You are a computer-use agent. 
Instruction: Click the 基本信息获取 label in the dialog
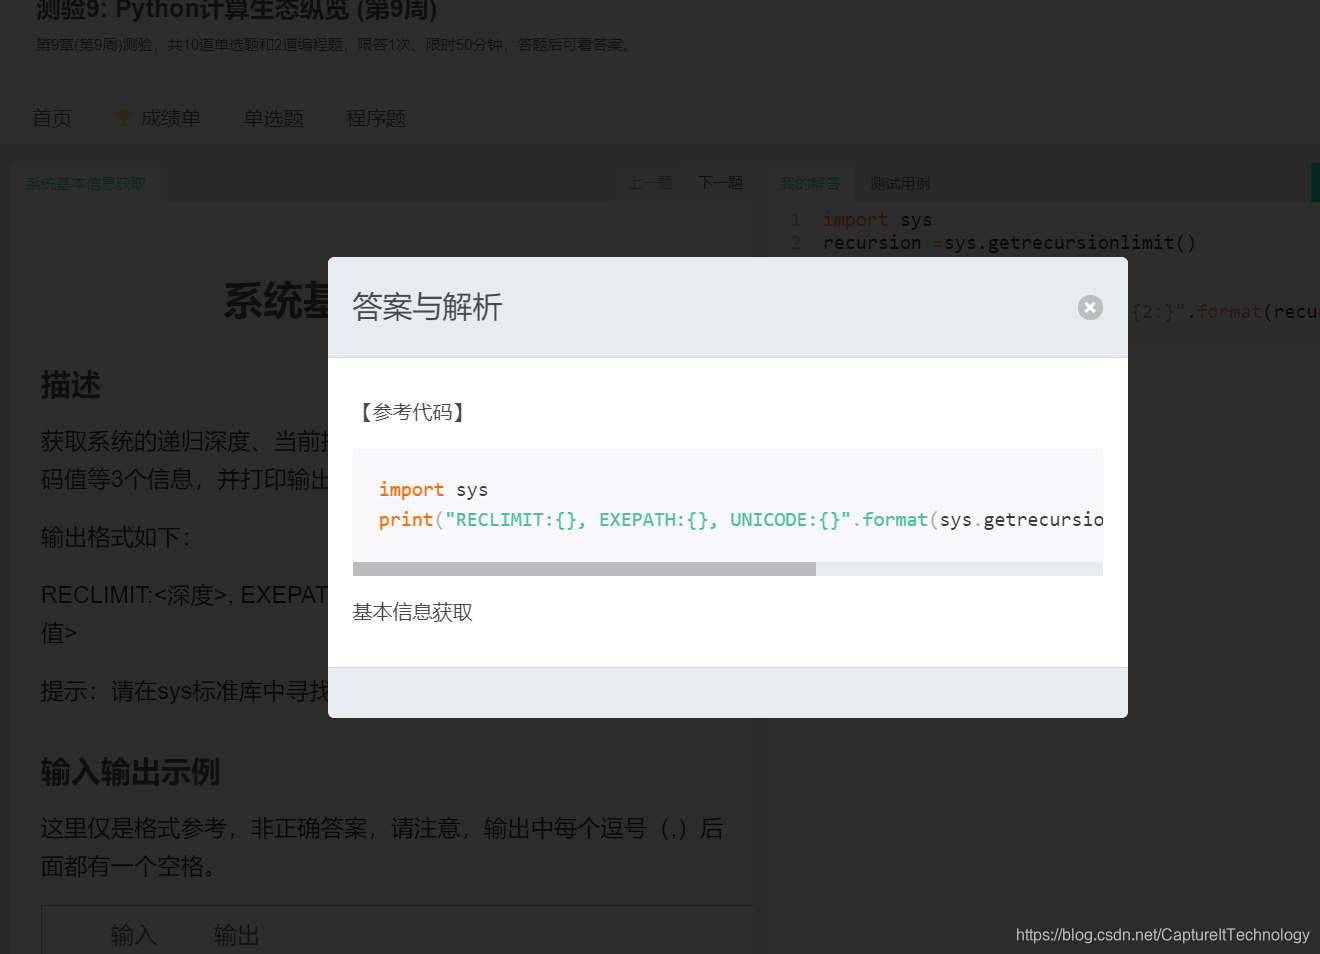point(413,612)
